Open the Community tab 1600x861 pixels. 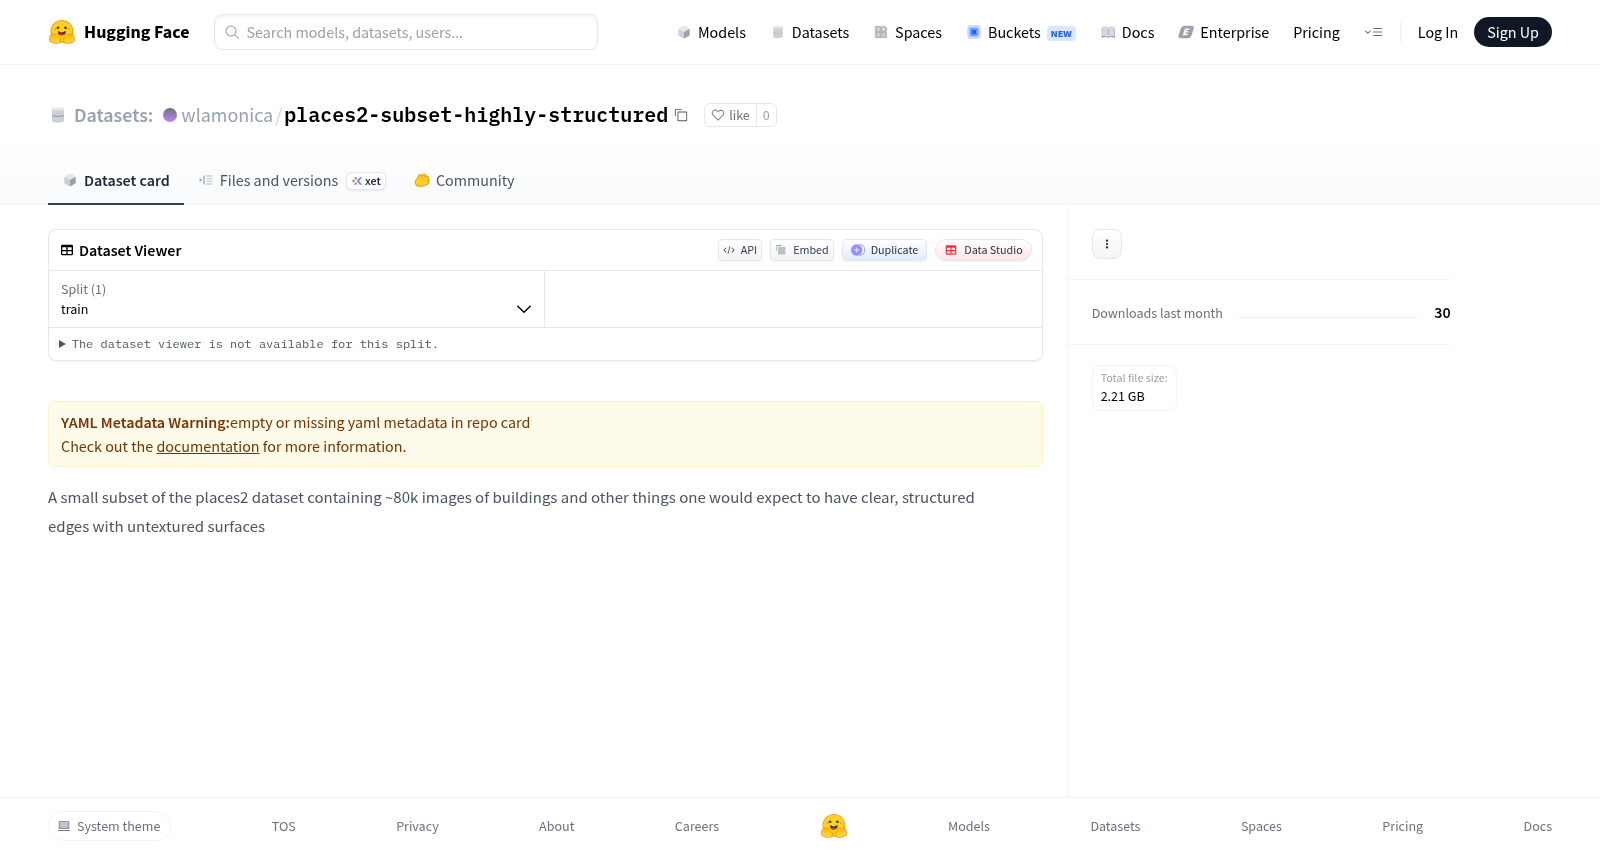pos(464,181)
